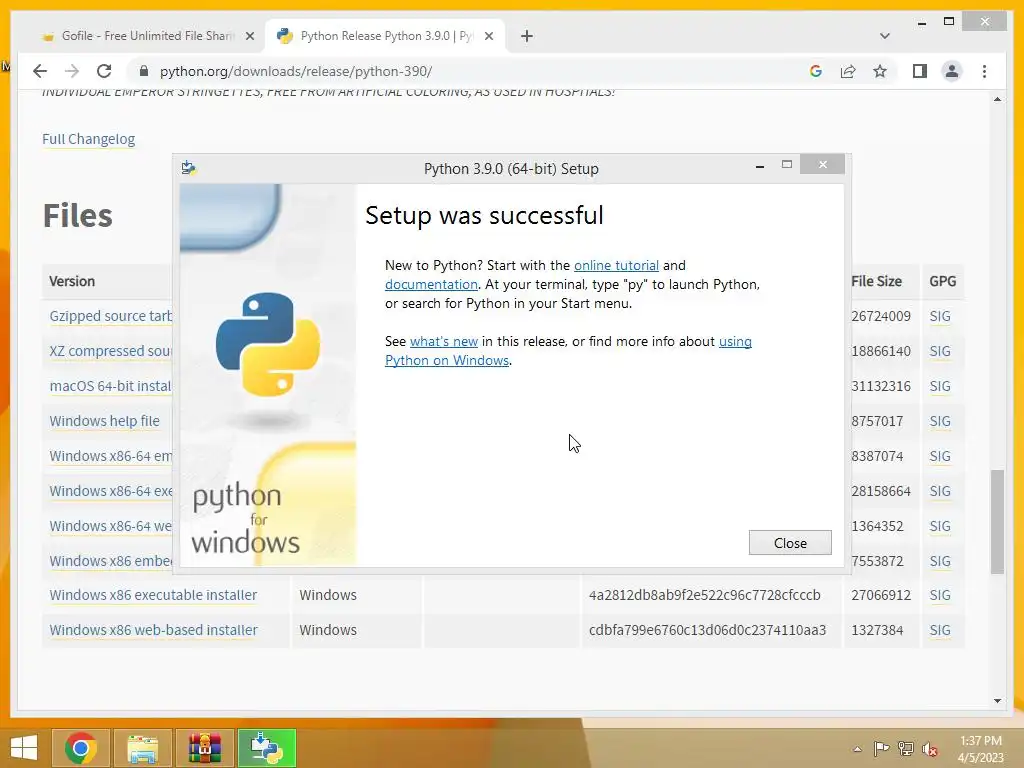Open the Full Changelog link
Screen dimensions: 1024x768
tap(89, 139)
